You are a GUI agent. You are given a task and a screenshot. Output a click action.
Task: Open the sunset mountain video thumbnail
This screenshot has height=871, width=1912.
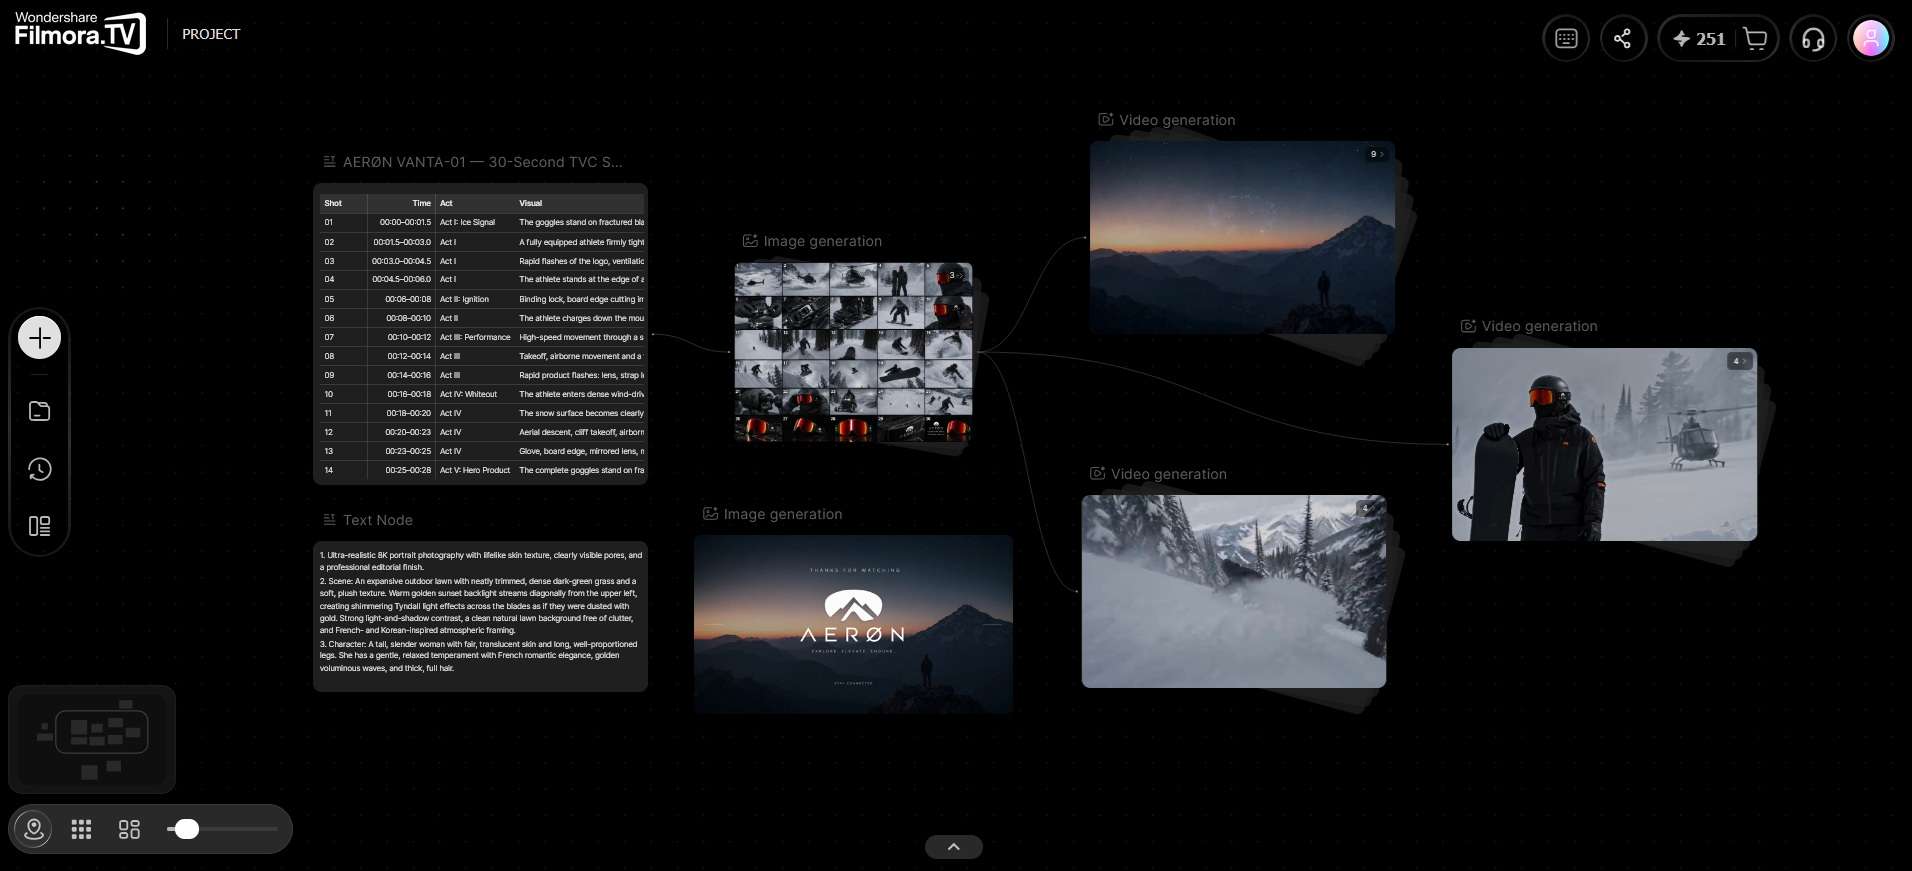pyautogui.click(x=1242, y=237)
